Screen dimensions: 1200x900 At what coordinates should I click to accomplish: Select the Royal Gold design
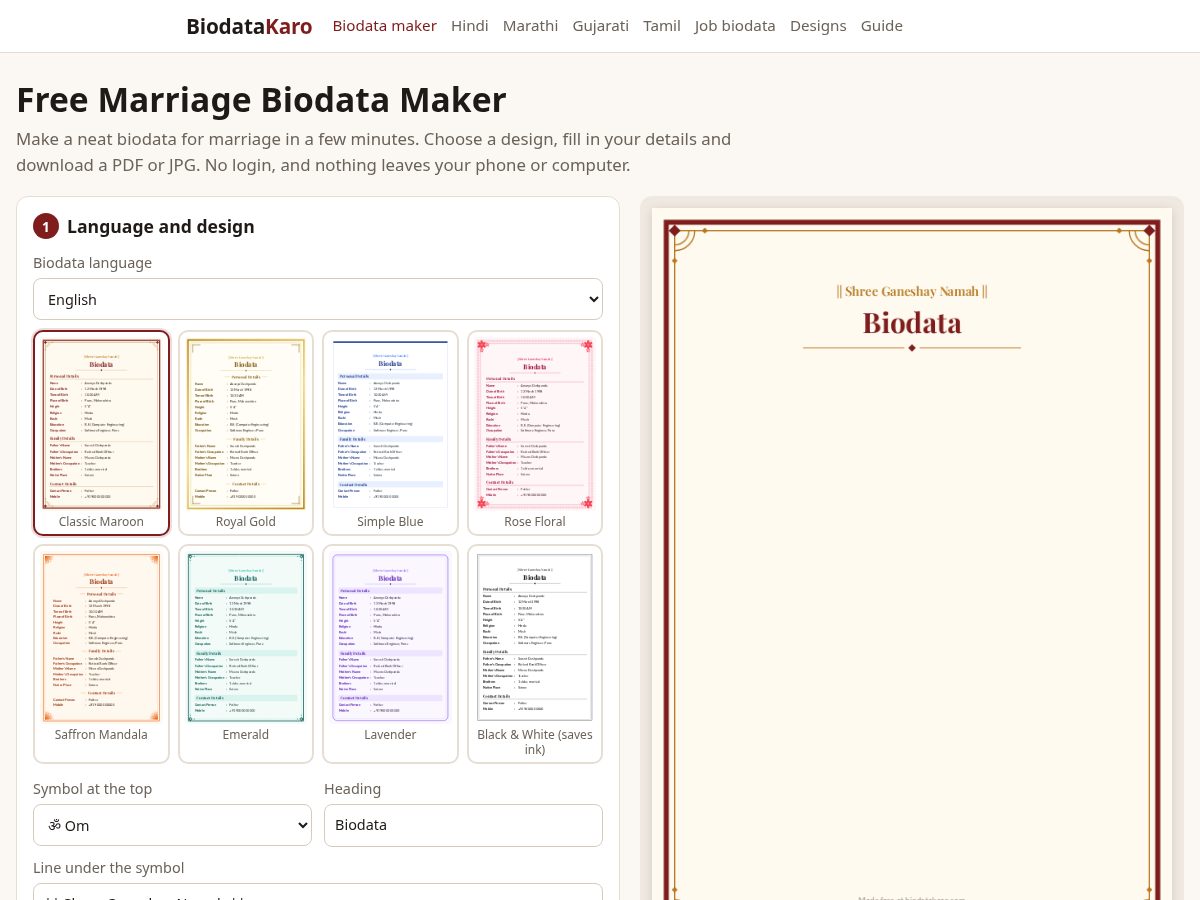click(x=246, y=433)
